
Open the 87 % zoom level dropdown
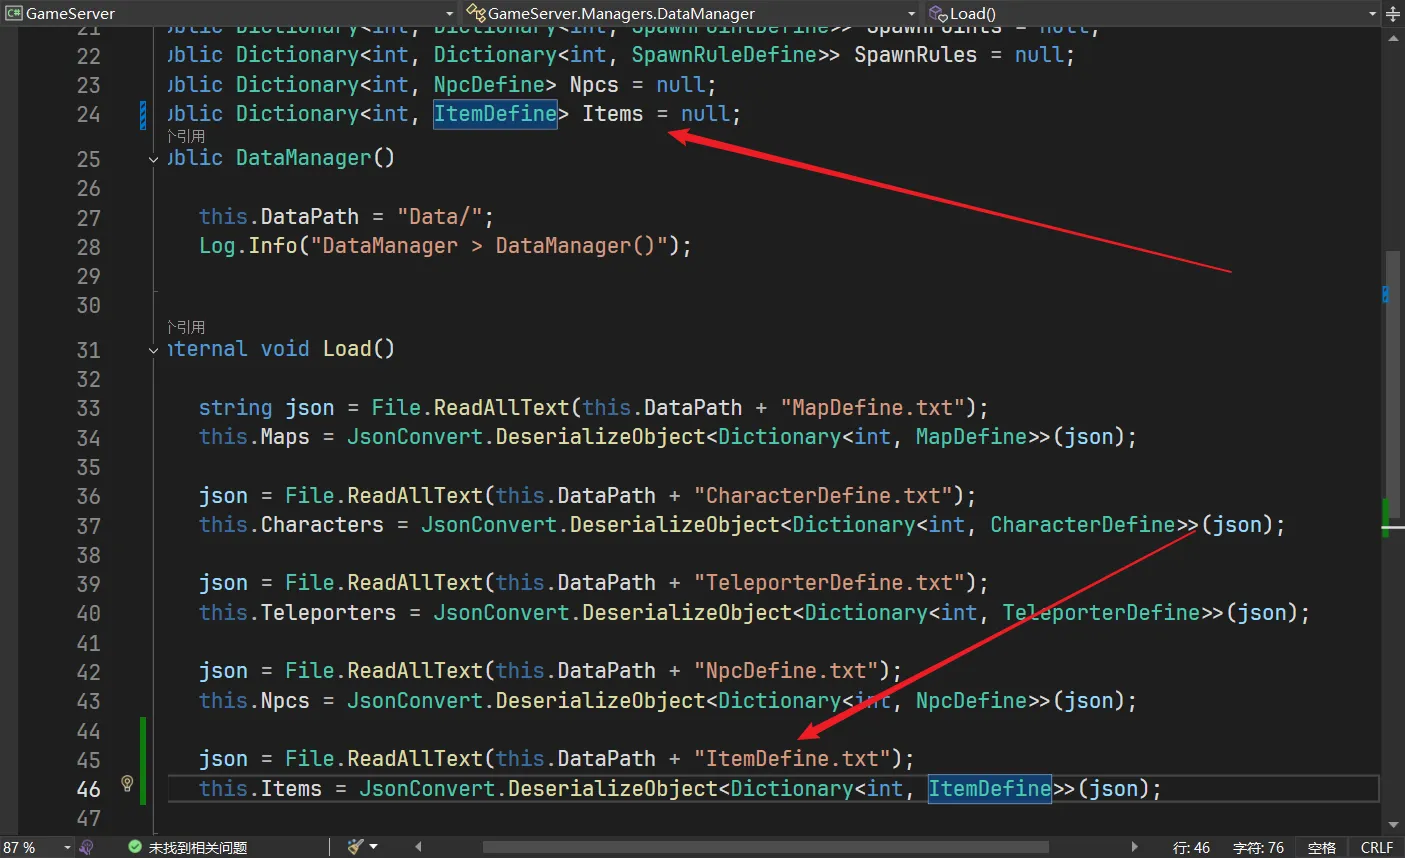coord(67,847)
